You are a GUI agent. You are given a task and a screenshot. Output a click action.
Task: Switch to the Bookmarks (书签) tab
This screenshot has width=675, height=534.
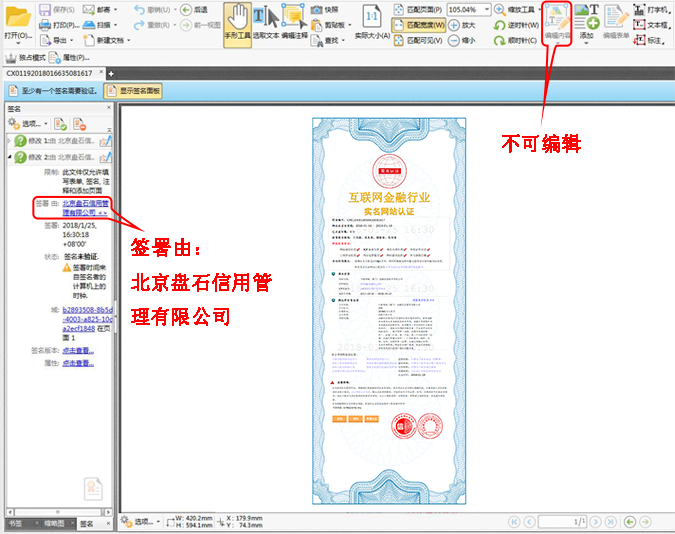click(x=15, y=523)
